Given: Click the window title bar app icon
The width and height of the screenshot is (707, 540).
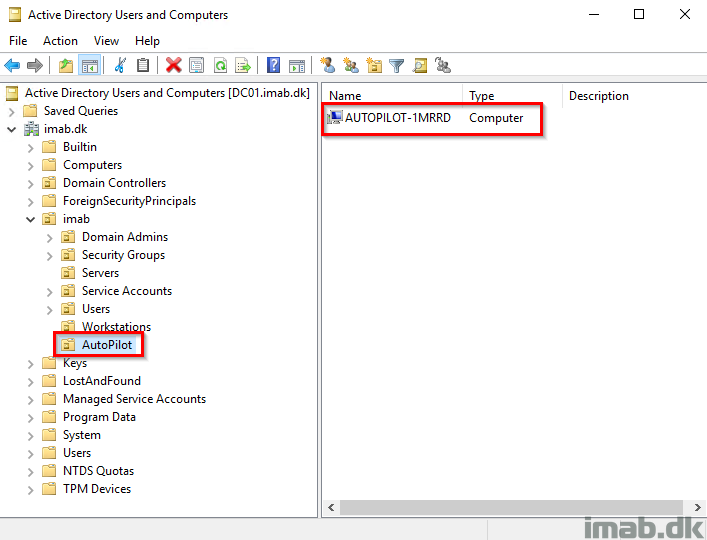Looking at the screenshot, I should [x=15, y=15].
